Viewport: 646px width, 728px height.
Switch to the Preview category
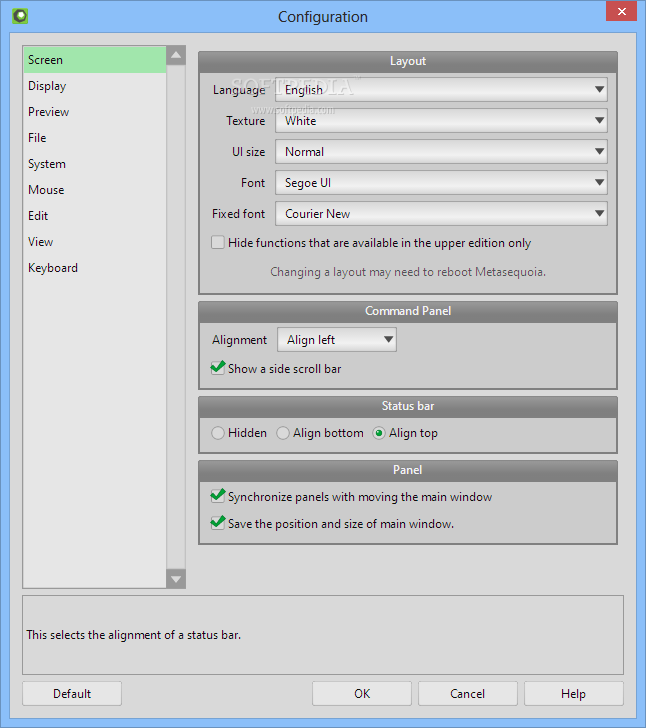(95, 112)
